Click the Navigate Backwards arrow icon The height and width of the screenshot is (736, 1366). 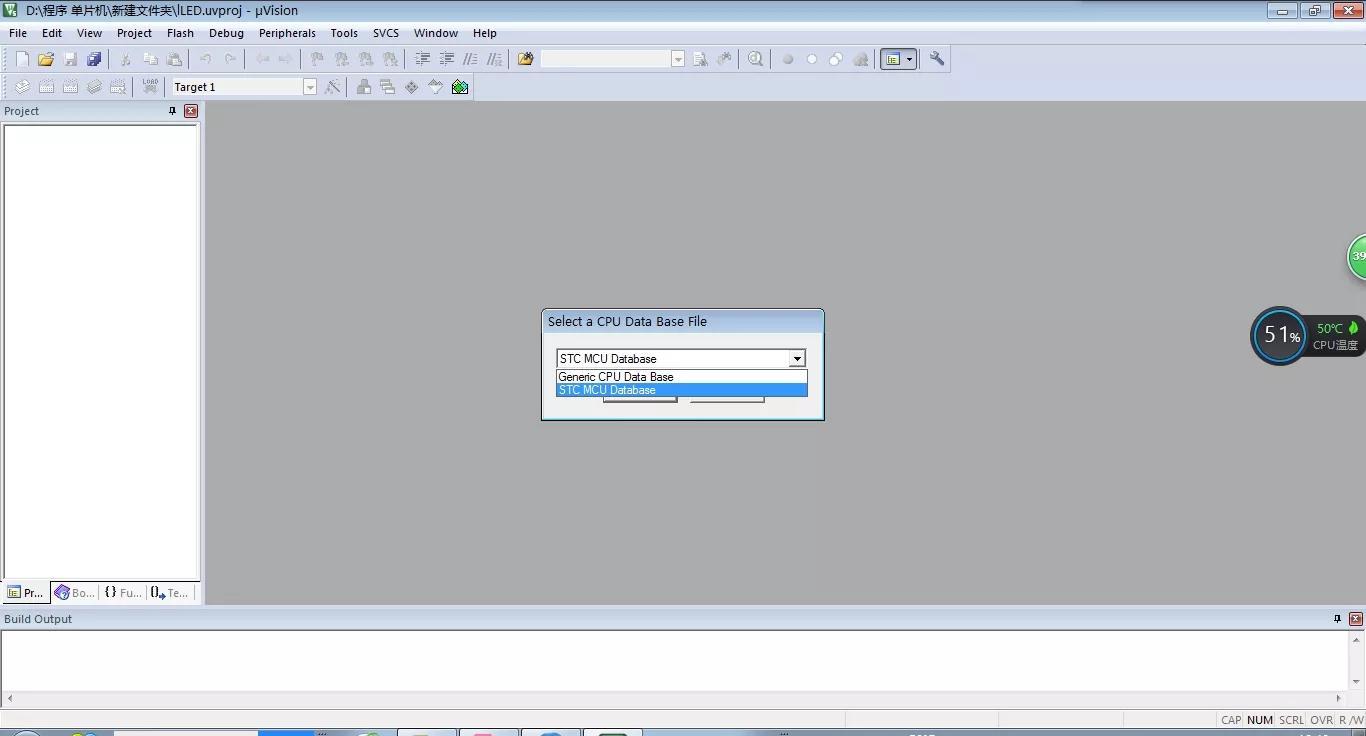(x=262, y=59)
